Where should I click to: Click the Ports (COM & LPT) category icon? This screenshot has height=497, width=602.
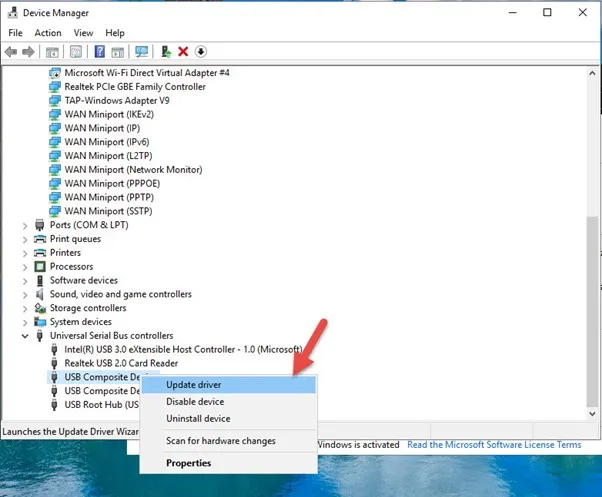coord(40,225)
